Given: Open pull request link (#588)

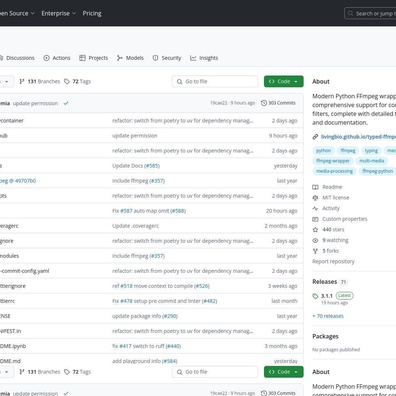Looking at the screenshot, I should [x=178, y=211].
